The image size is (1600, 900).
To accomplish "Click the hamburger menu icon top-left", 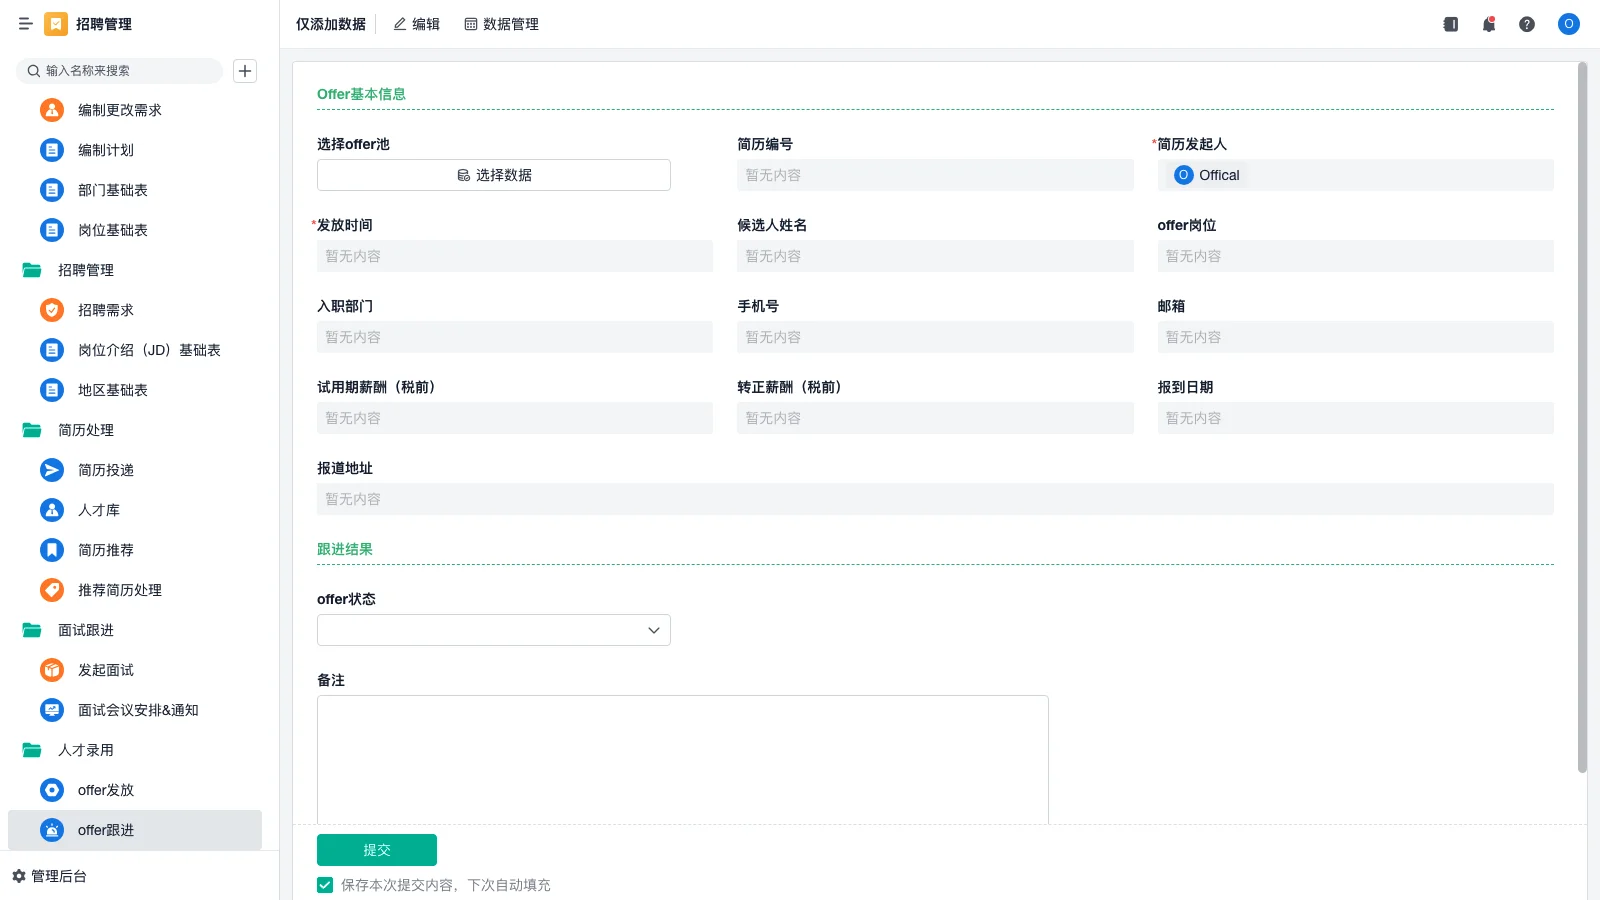I will tap(26, 24).
